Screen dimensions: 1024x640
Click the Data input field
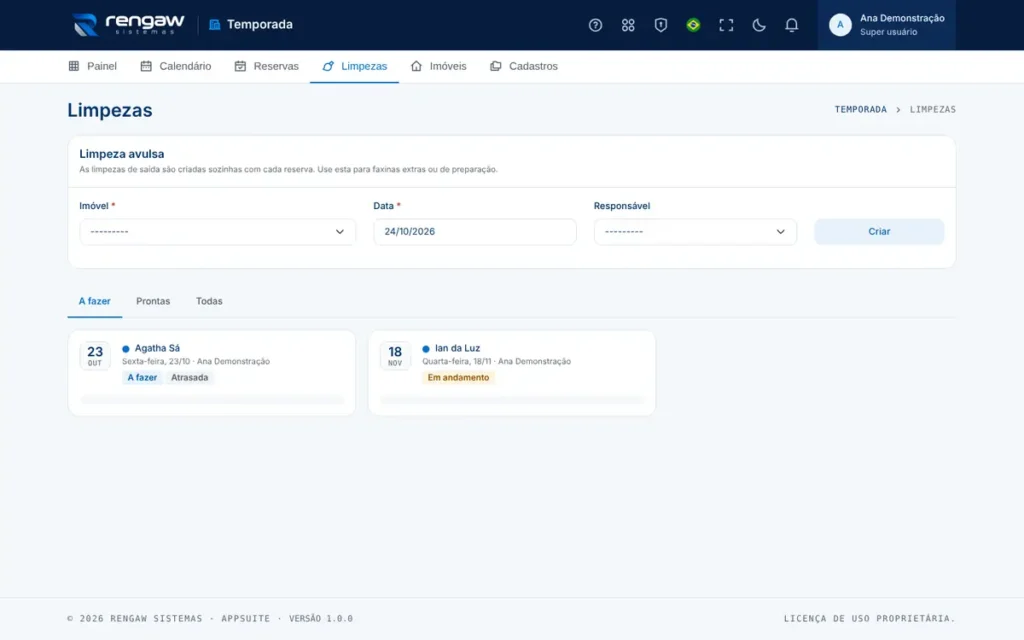pyautogui.click(x=475, y=232)
